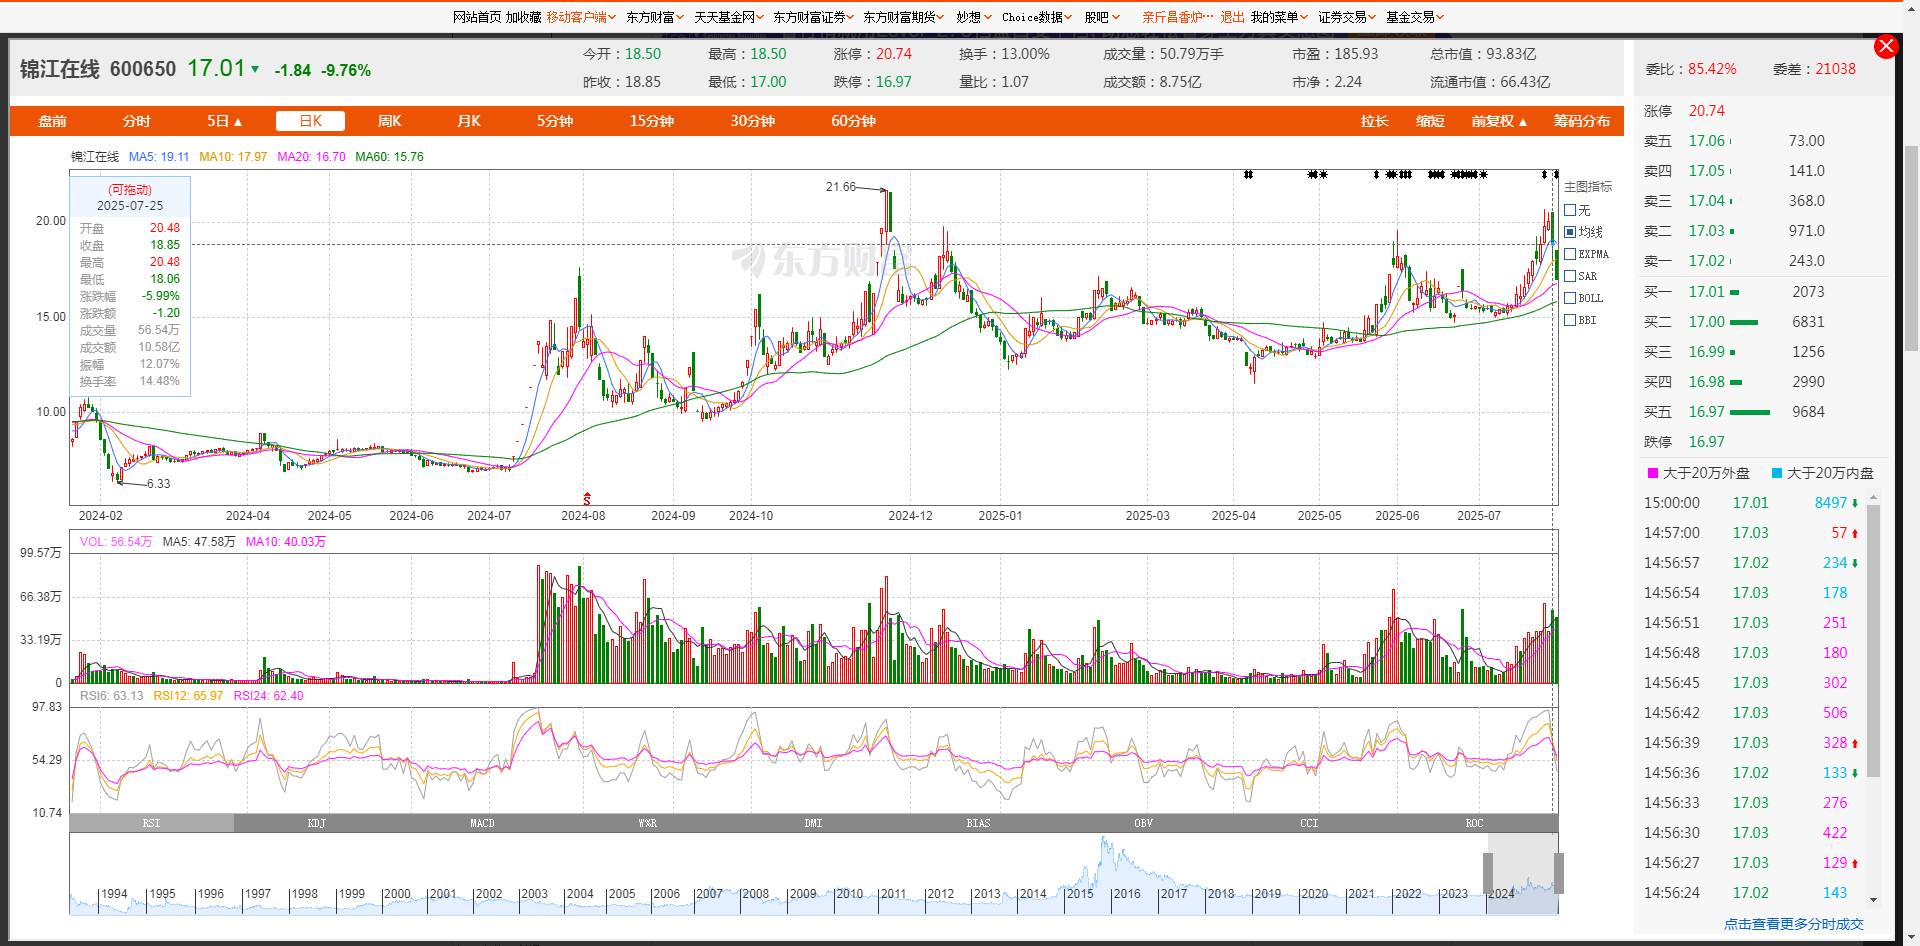Close the stock chart popup with red X

(1885, 46)
